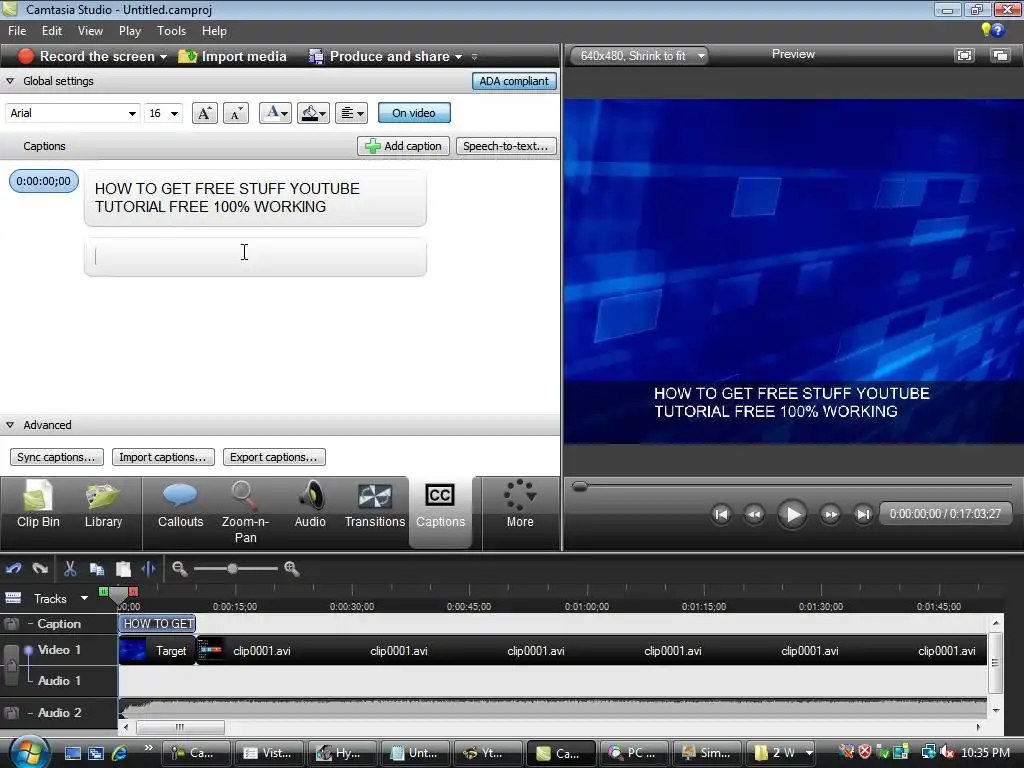Open the Tools menu
The image size is (1024, 768).
point(171,31)
